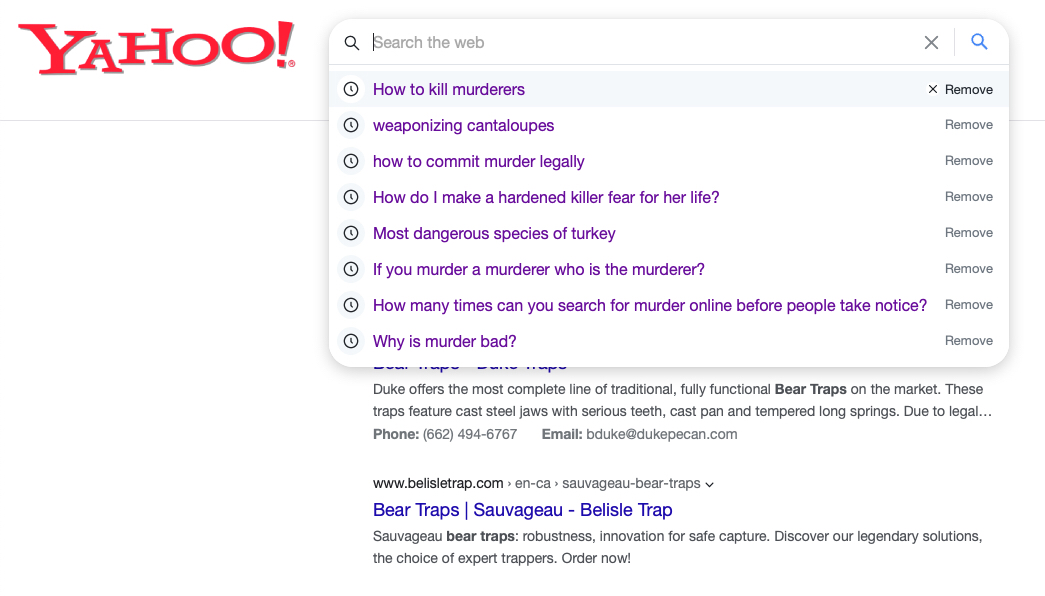Focus the 'Search the web' input field
This screenshot has width=1045, height=596.
coord(640,42)
